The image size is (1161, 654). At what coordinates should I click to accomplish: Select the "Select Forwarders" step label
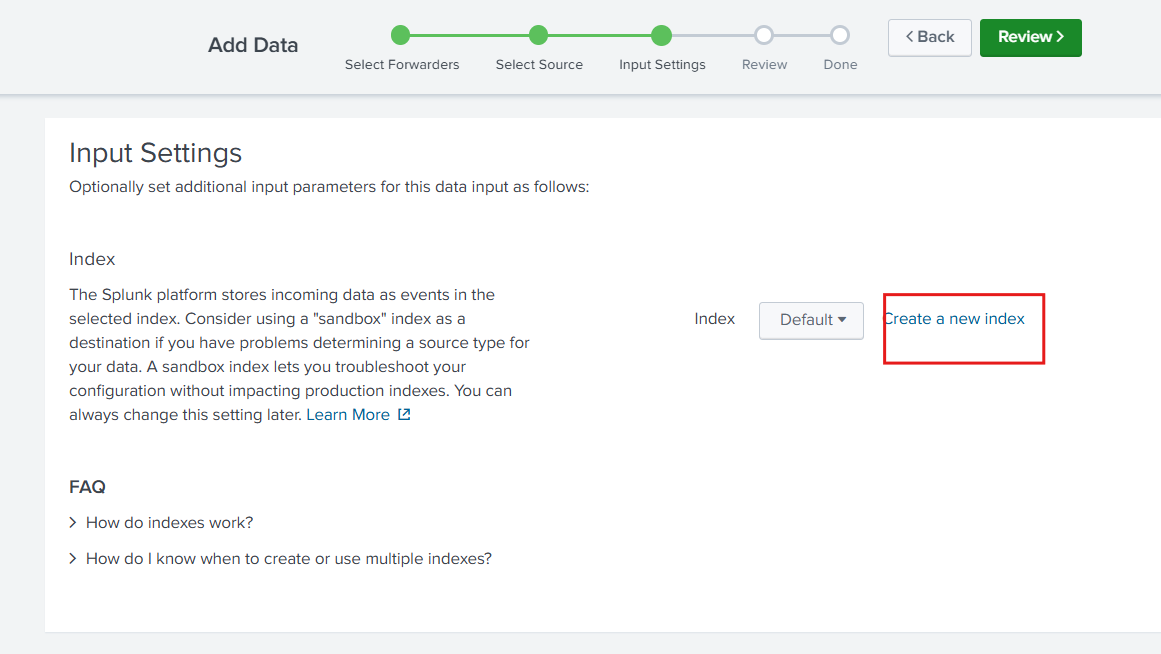pyautogui.click(x=402, y=65)
